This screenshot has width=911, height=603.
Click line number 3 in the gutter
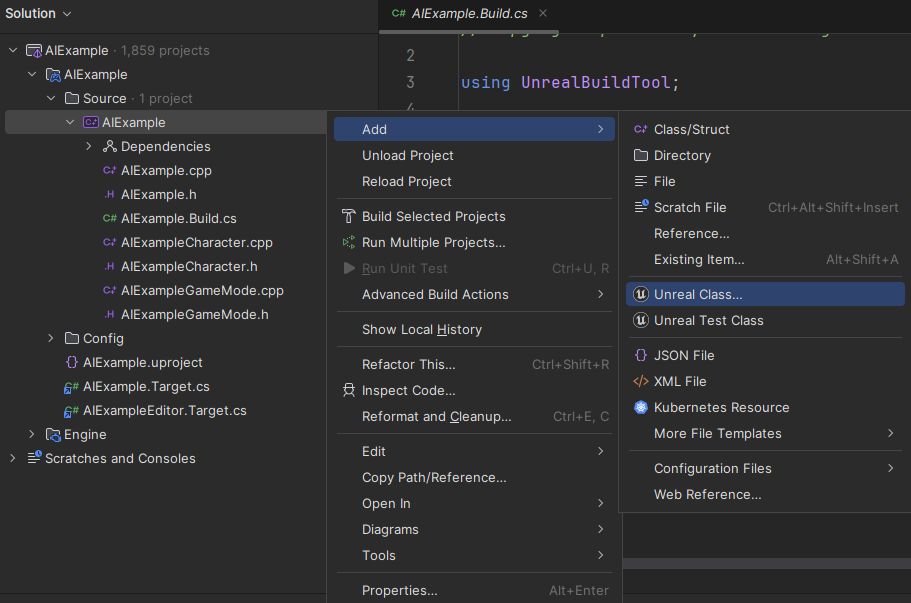(410, 82)
